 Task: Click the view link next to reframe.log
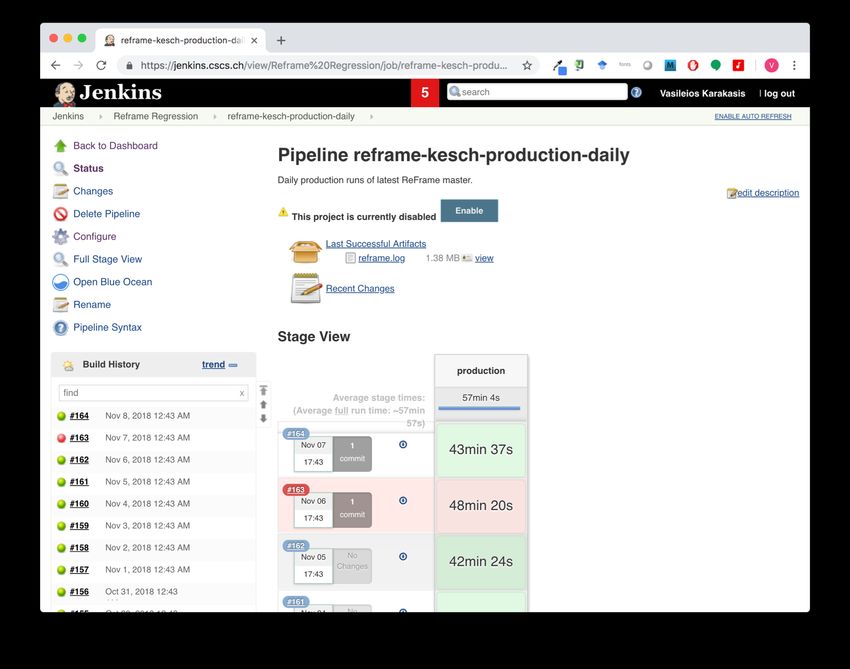(x=484, y=258)
